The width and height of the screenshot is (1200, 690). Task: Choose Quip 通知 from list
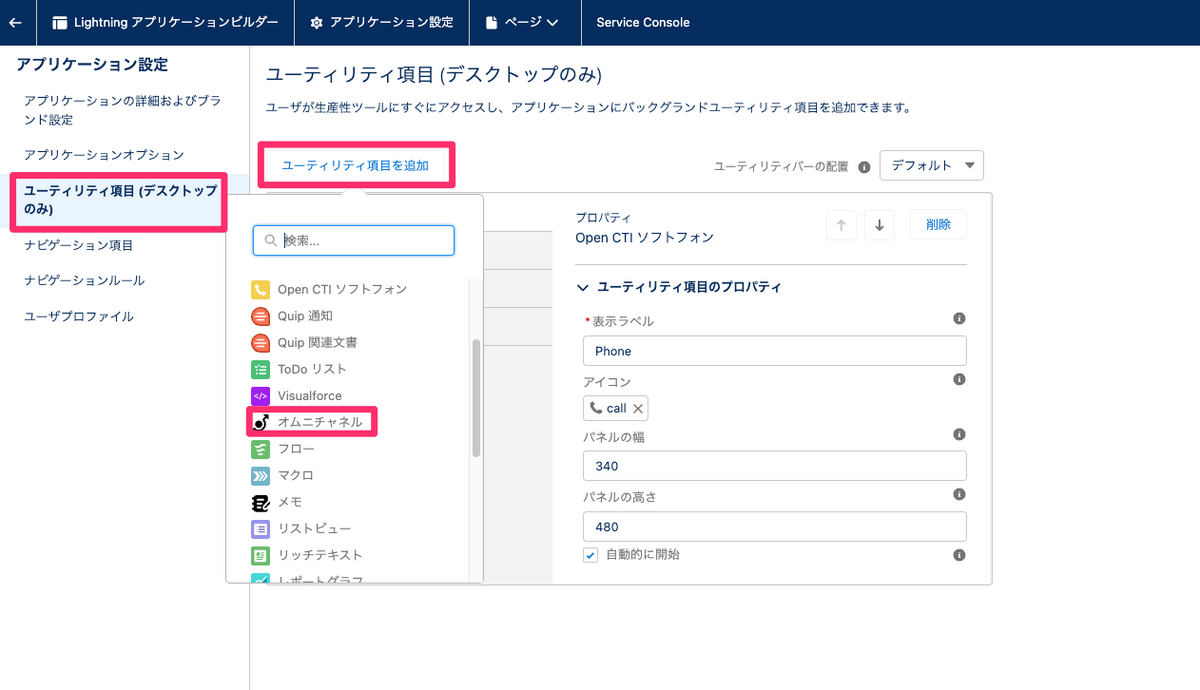305,316
